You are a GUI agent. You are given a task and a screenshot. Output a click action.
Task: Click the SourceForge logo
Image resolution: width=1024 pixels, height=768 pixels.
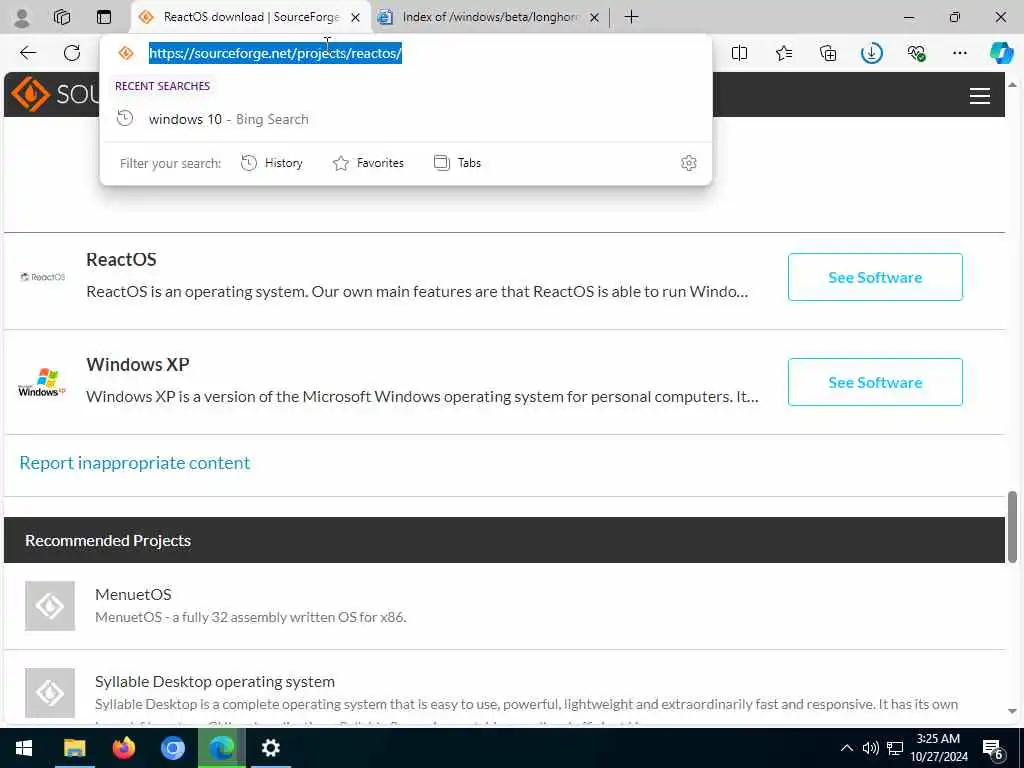(x=54, y=94)
